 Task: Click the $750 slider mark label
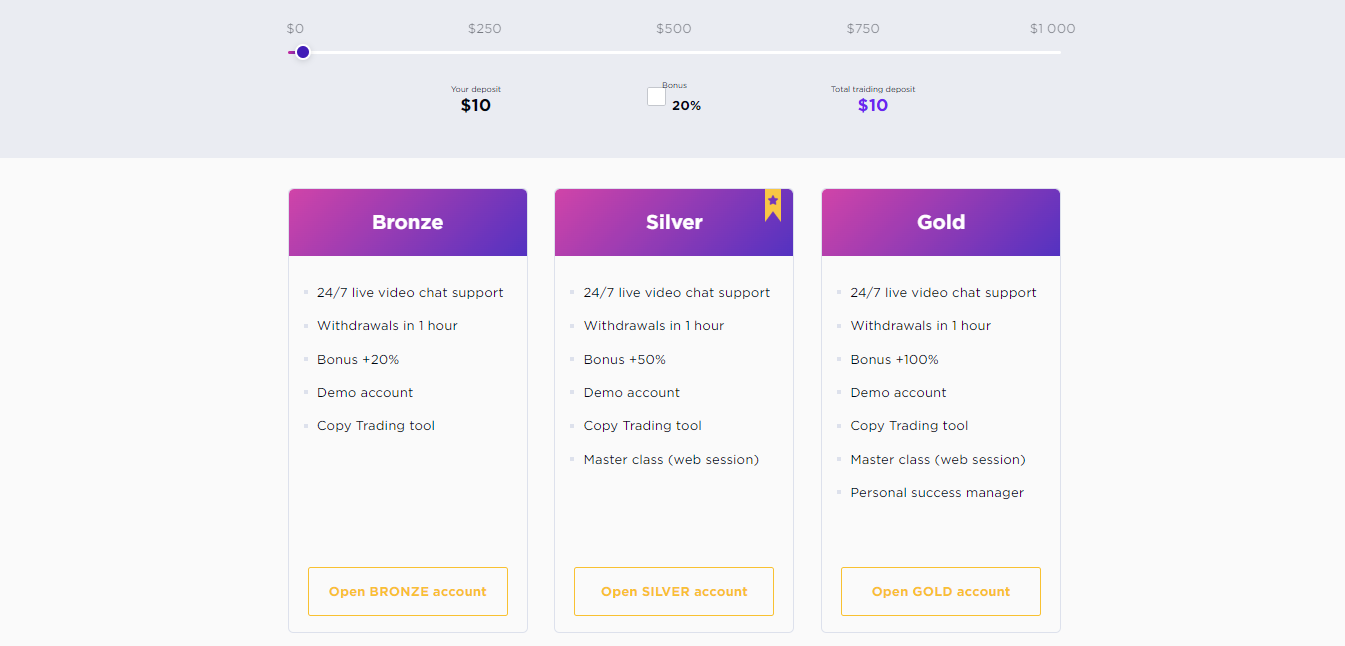(x=863, y=29)
